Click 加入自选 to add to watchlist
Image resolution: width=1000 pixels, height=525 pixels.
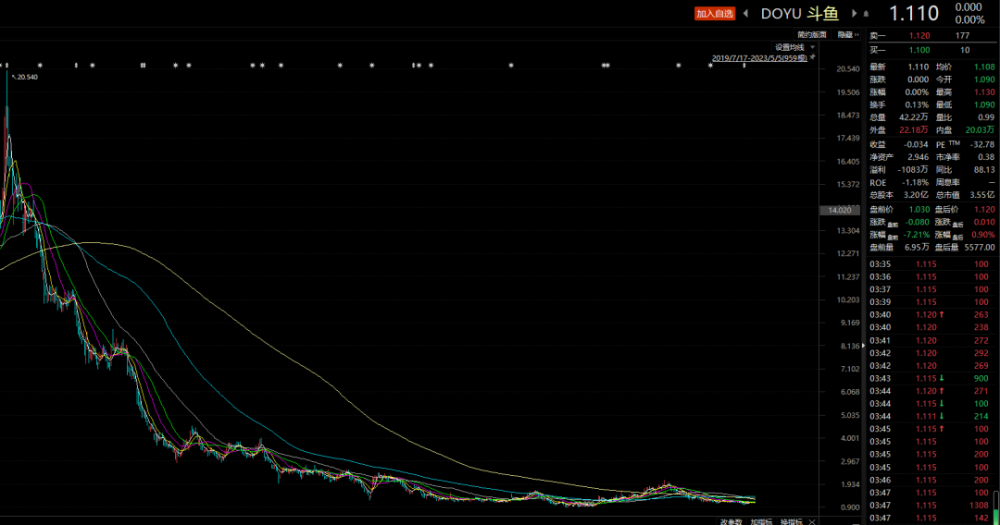coord(714,13)
